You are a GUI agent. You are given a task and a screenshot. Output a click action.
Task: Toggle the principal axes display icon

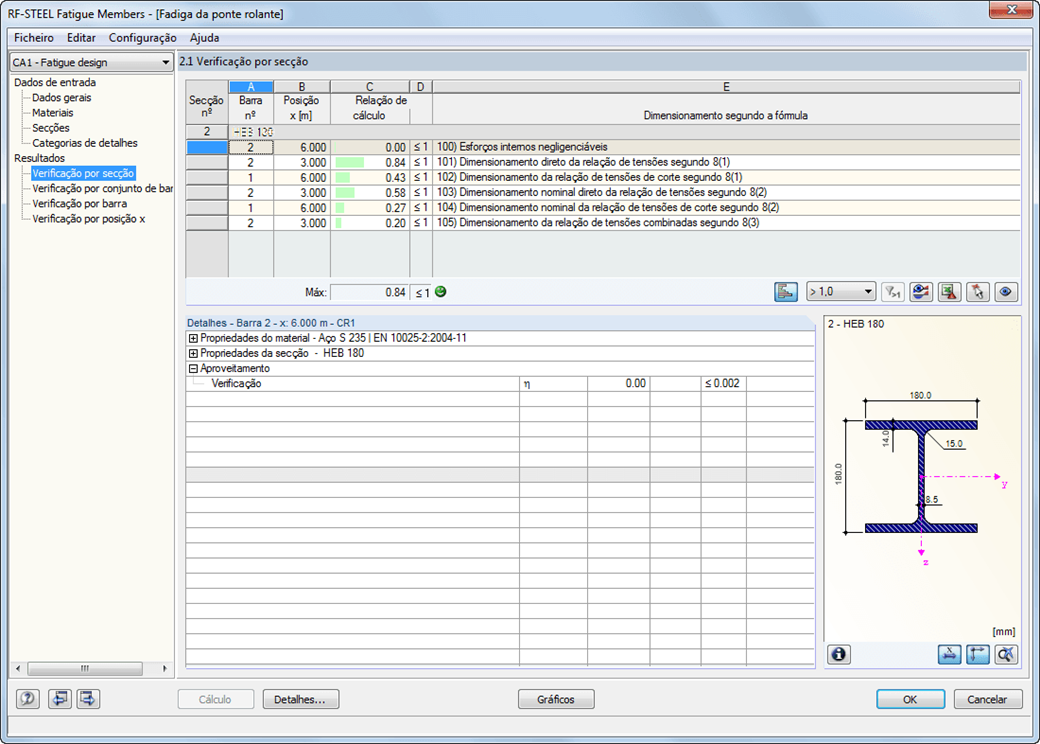pos(978,654)
